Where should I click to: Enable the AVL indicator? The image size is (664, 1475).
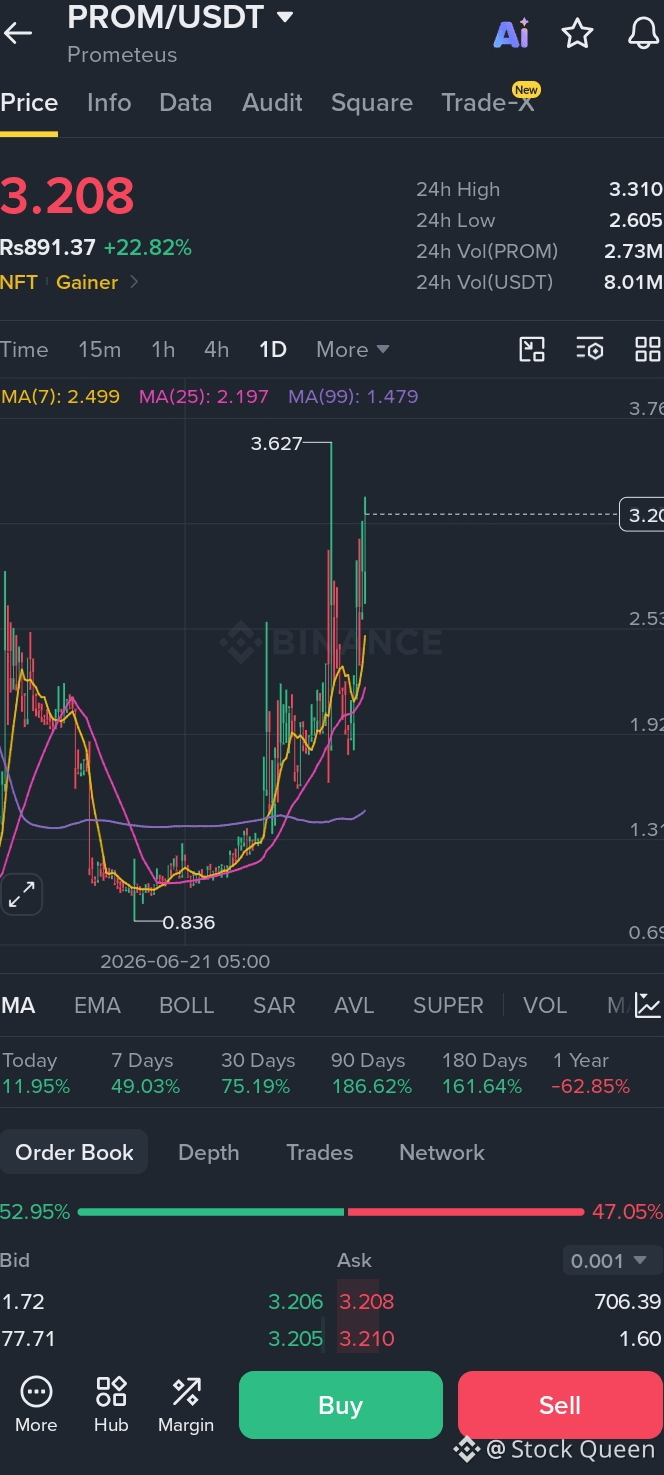pyautogui.click(x=354, y=1005)
